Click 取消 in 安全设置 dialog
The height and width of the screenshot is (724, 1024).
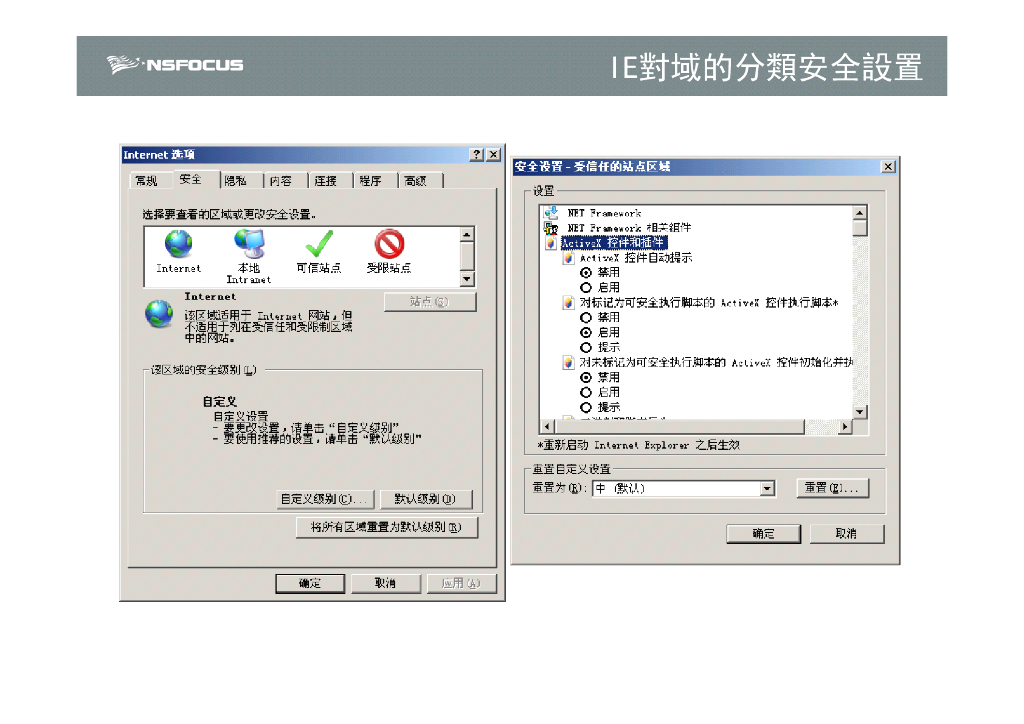[847, 534]
